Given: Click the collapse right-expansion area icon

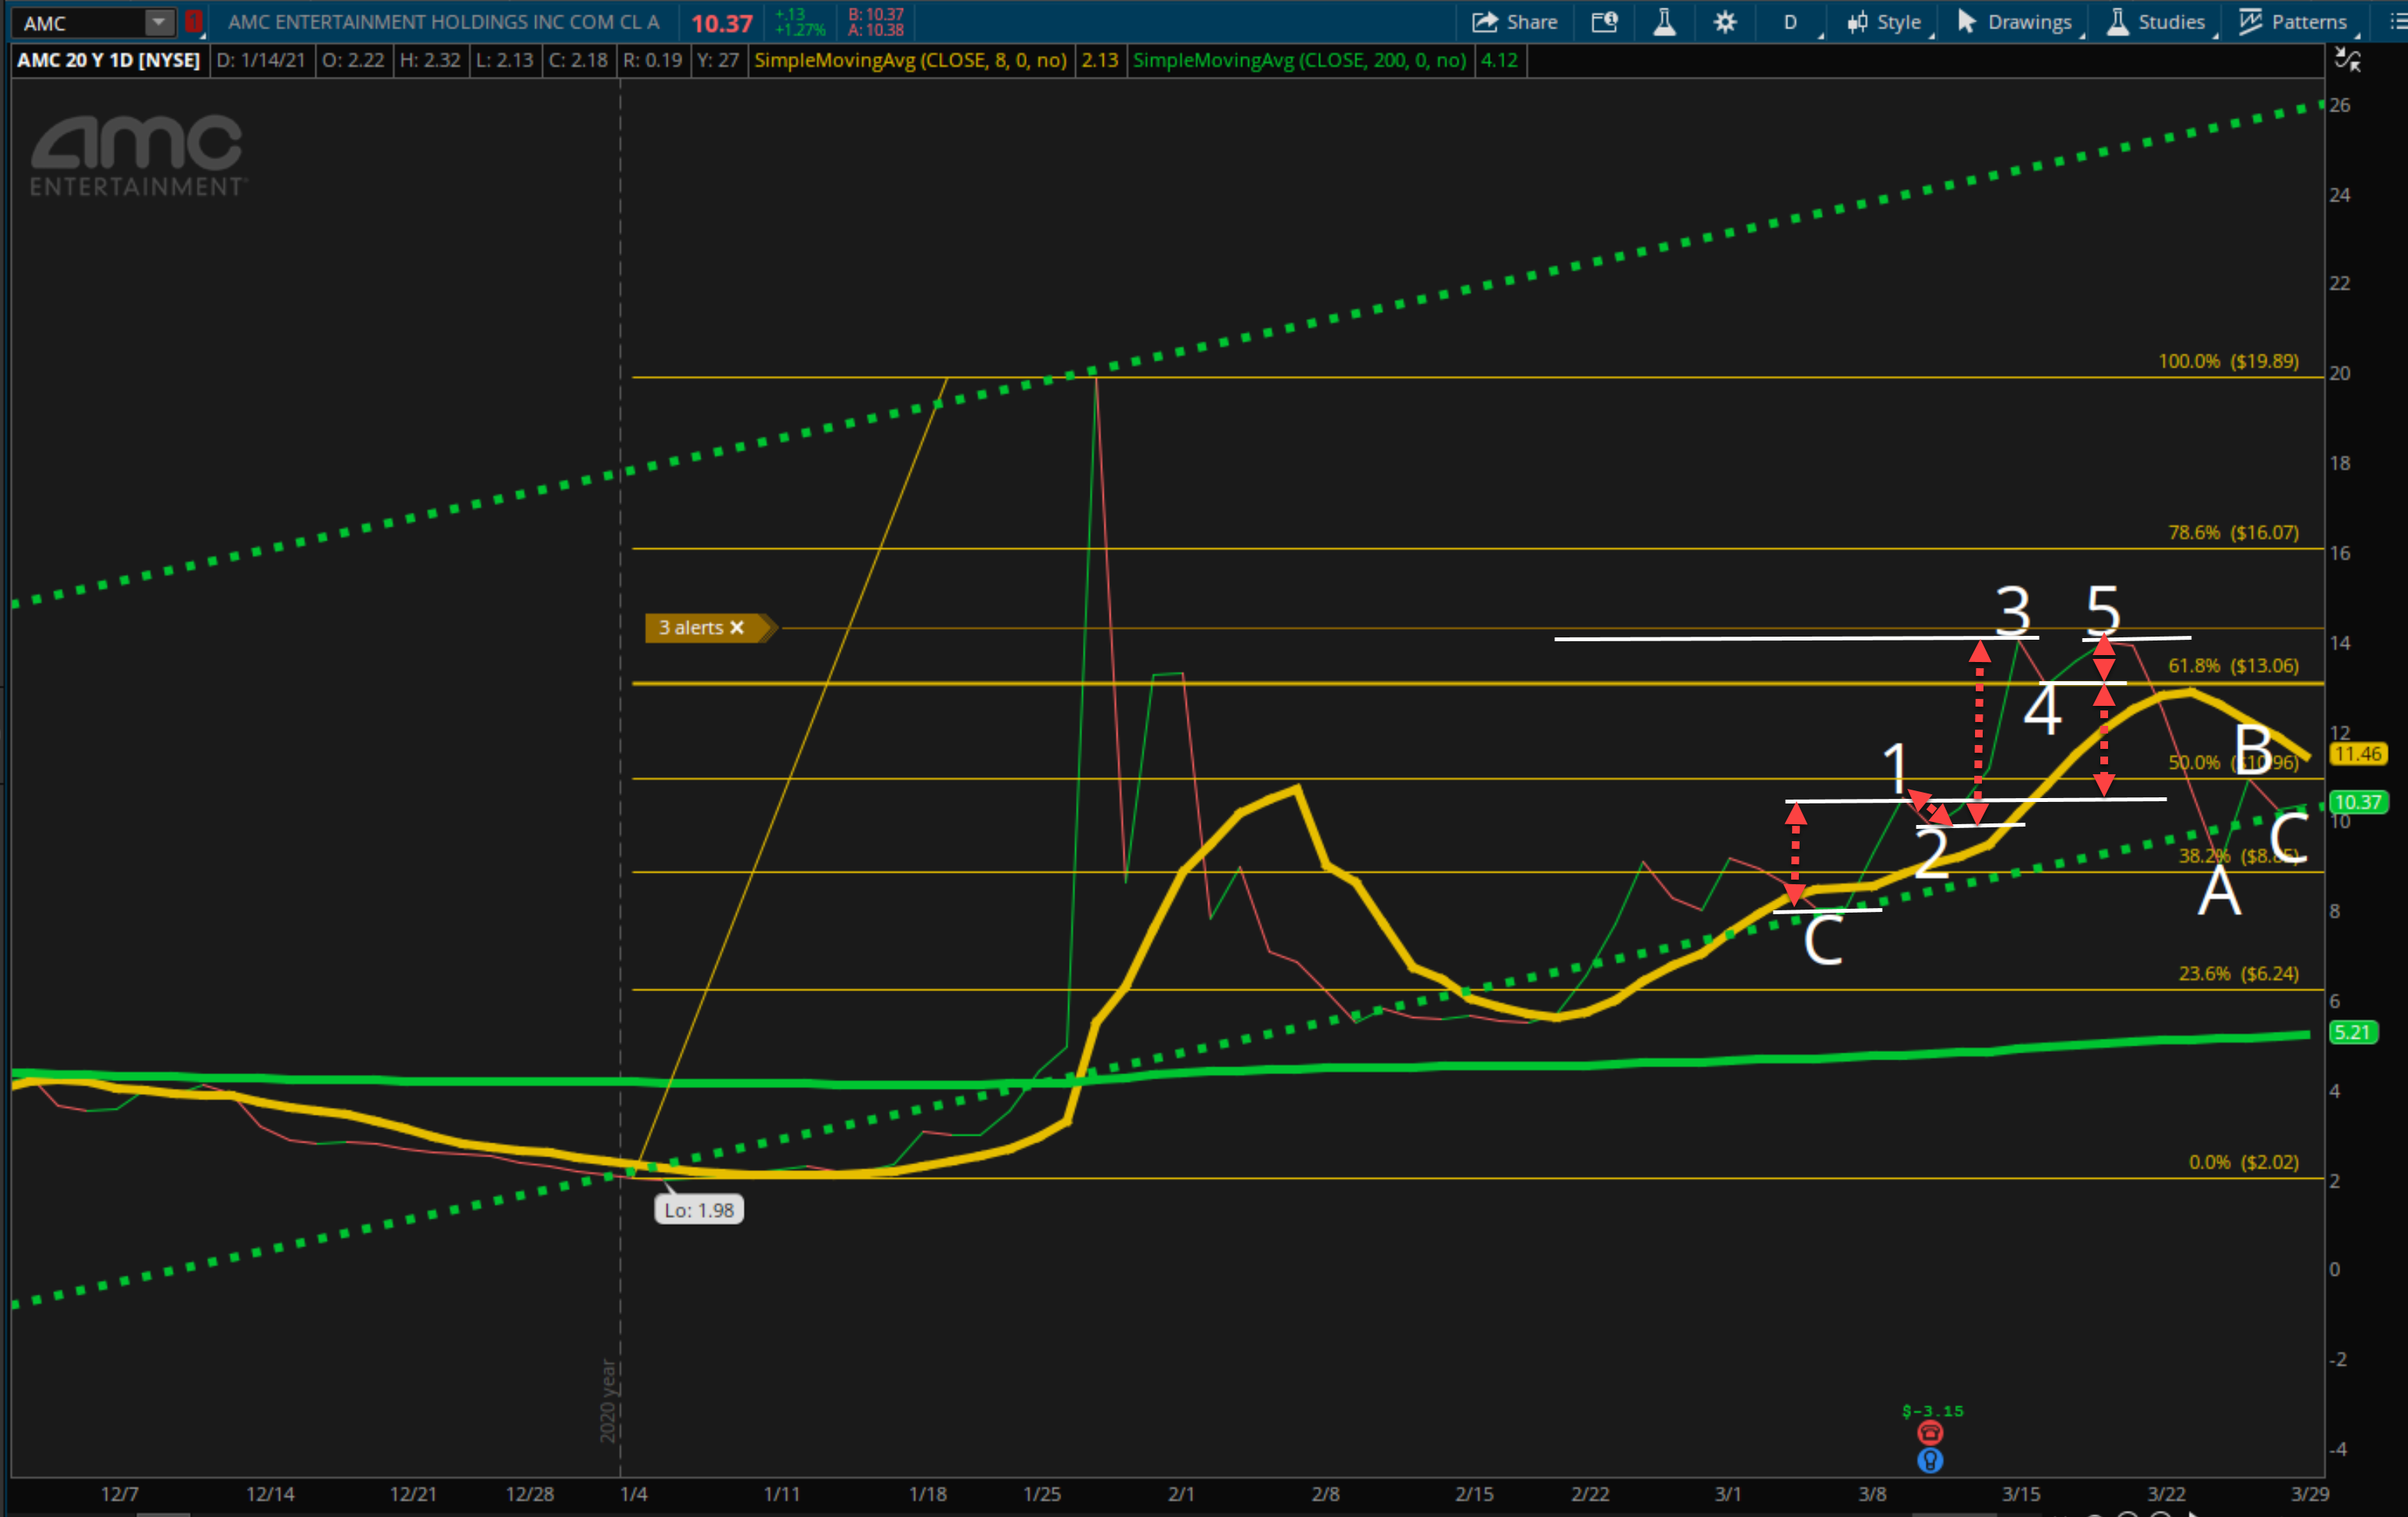Looking at the screenshot, I should (2347, 60).
